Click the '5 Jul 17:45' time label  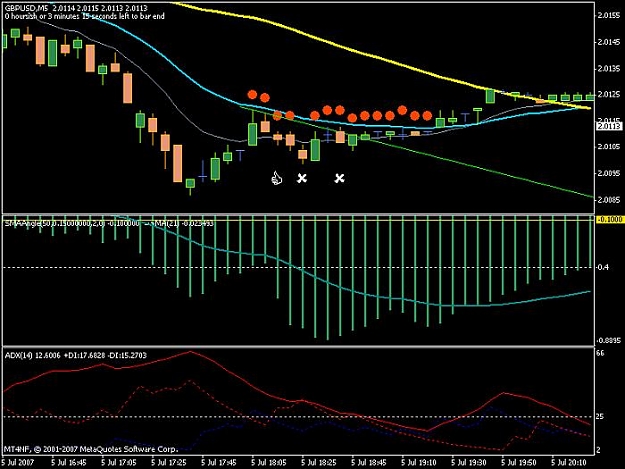point(219,463)
